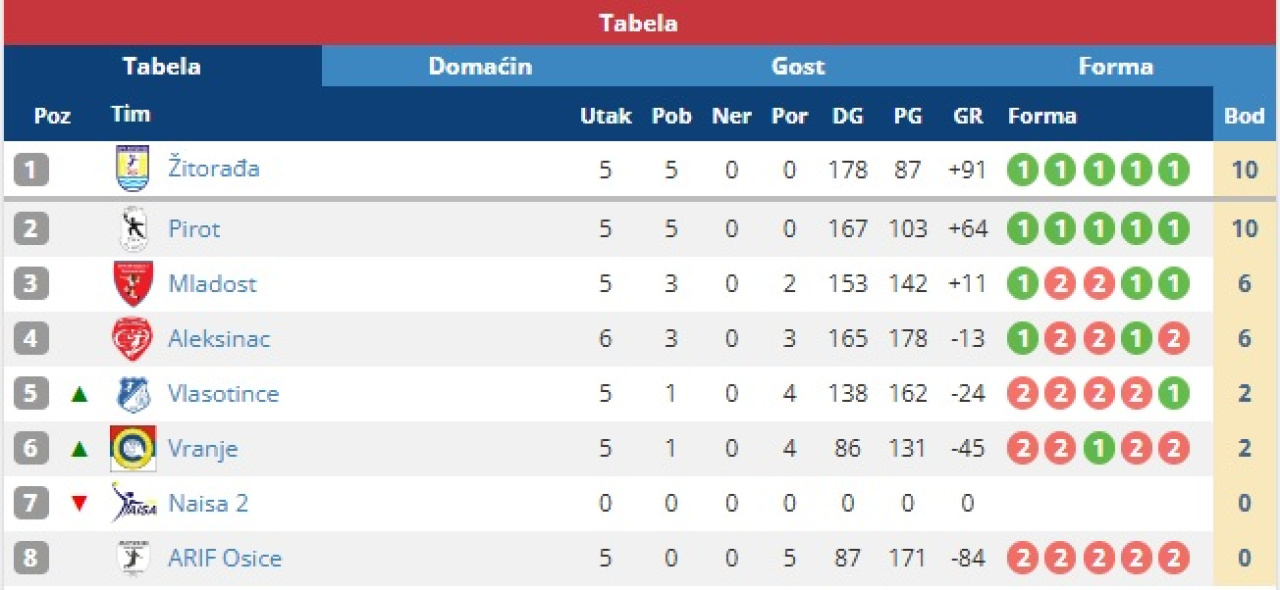
Task: Click the Mladost team logo
Action: click(x=132, y=284)
